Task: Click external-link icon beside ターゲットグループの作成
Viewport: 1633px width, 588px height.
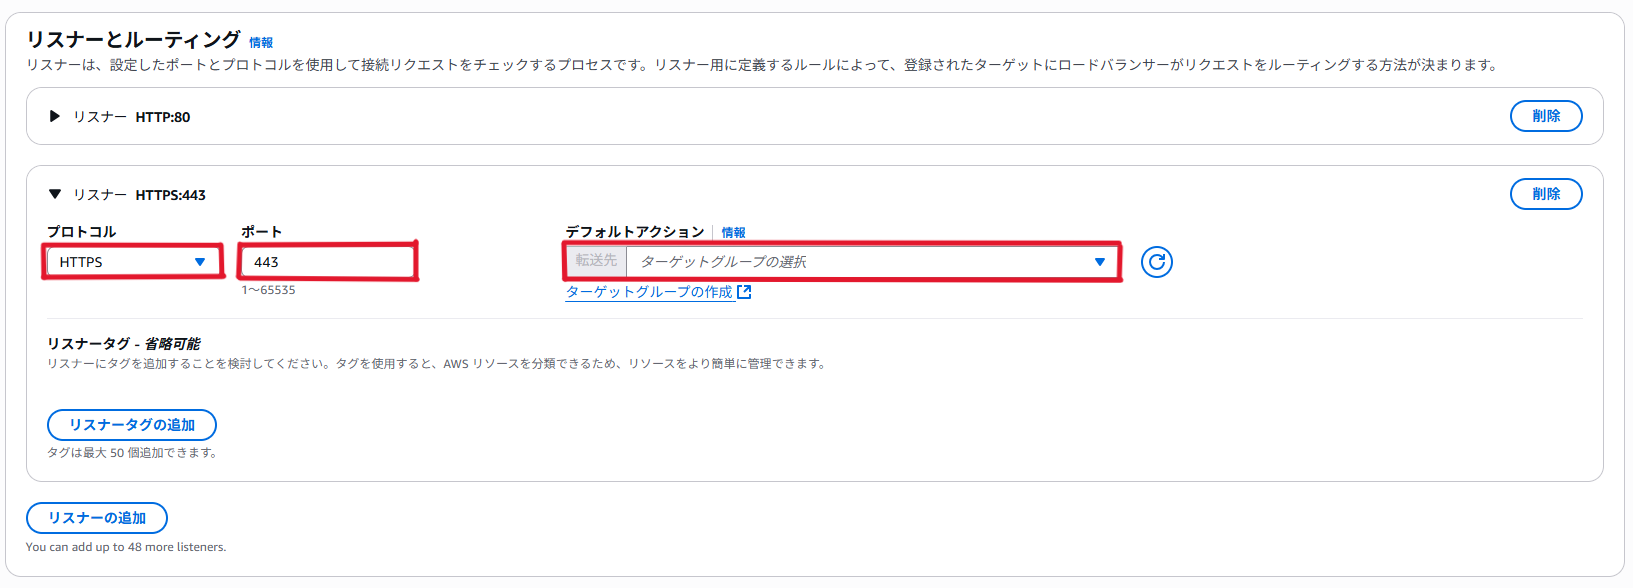Action: click(744, 292)
